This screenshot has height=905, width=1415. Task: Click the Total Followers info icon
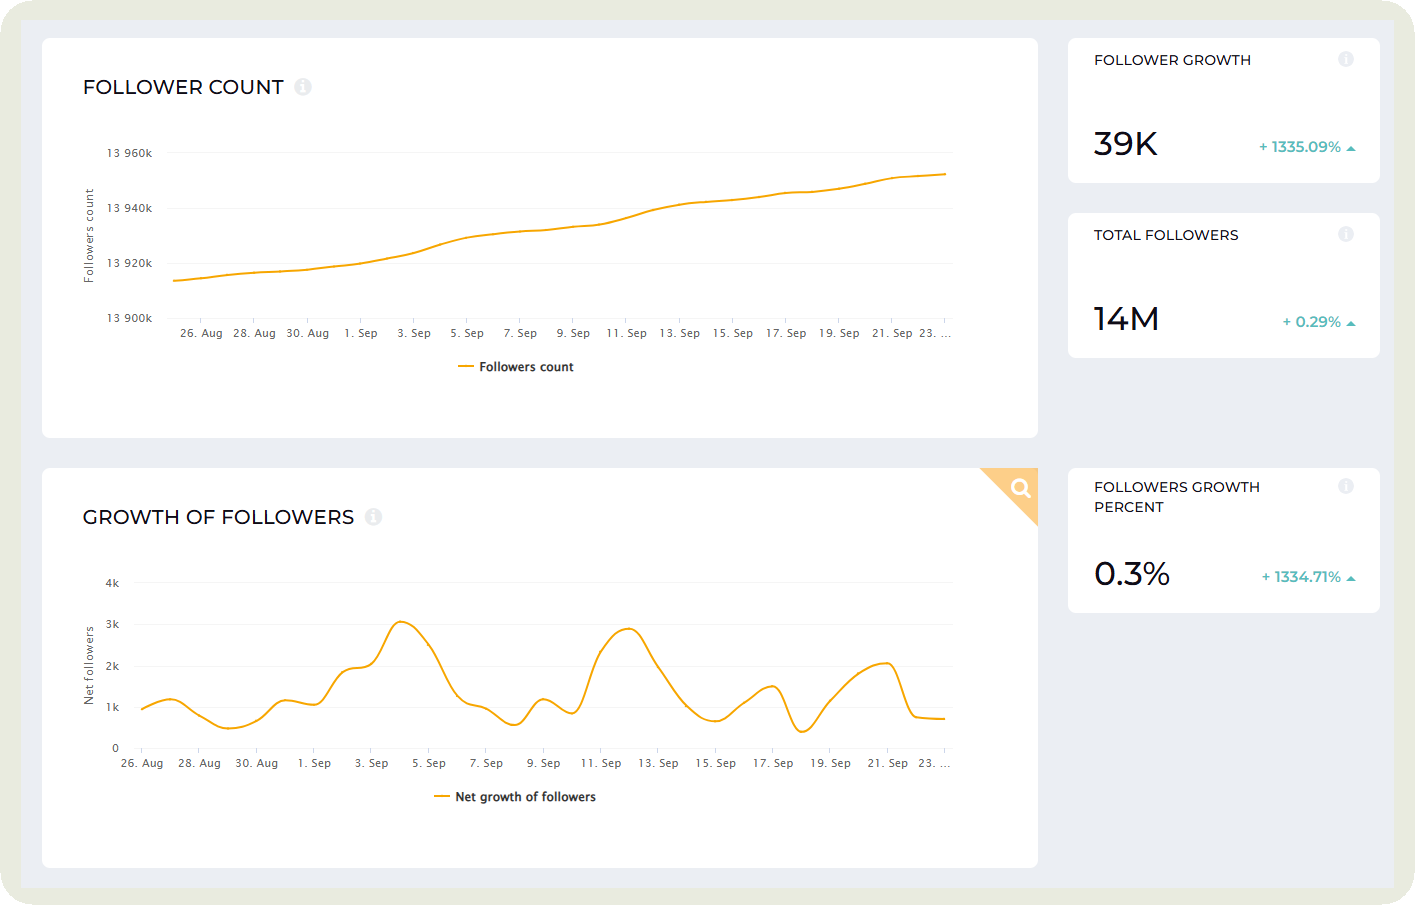tap(1347, 234)
